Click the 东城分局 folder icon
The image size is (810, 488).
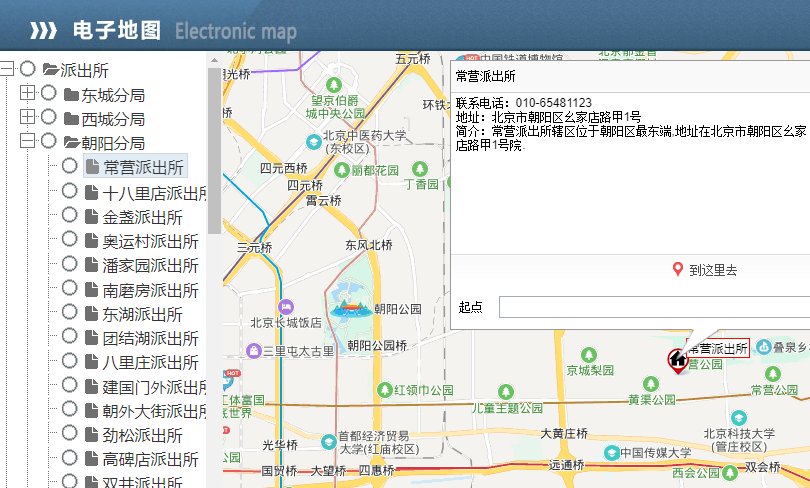click(71, 95)
